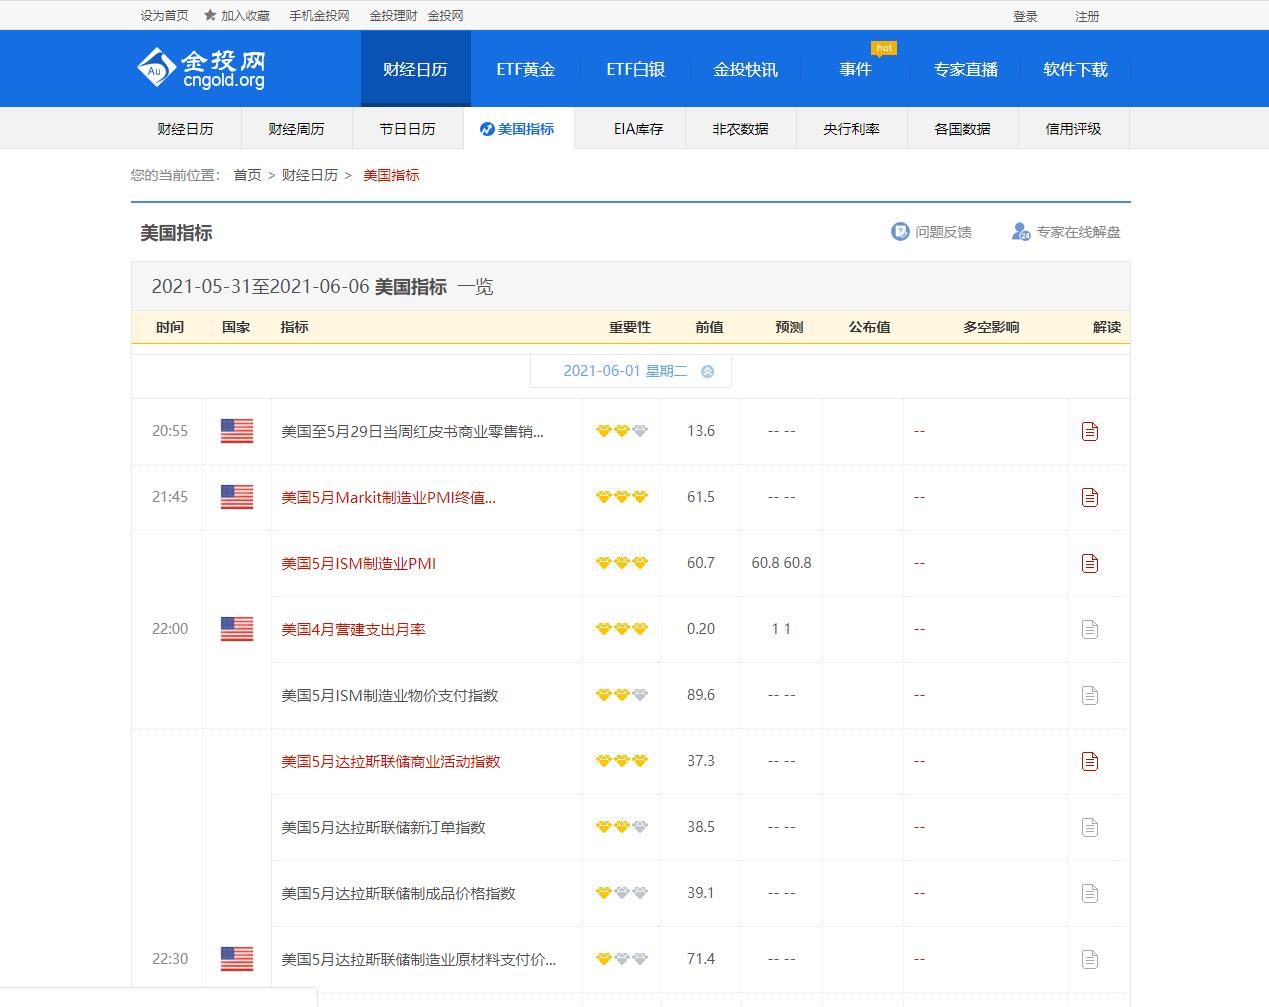This screenshot has height=1007, width=1269.
Task: Click the 注册 register link
Action: coord(1086,15)
